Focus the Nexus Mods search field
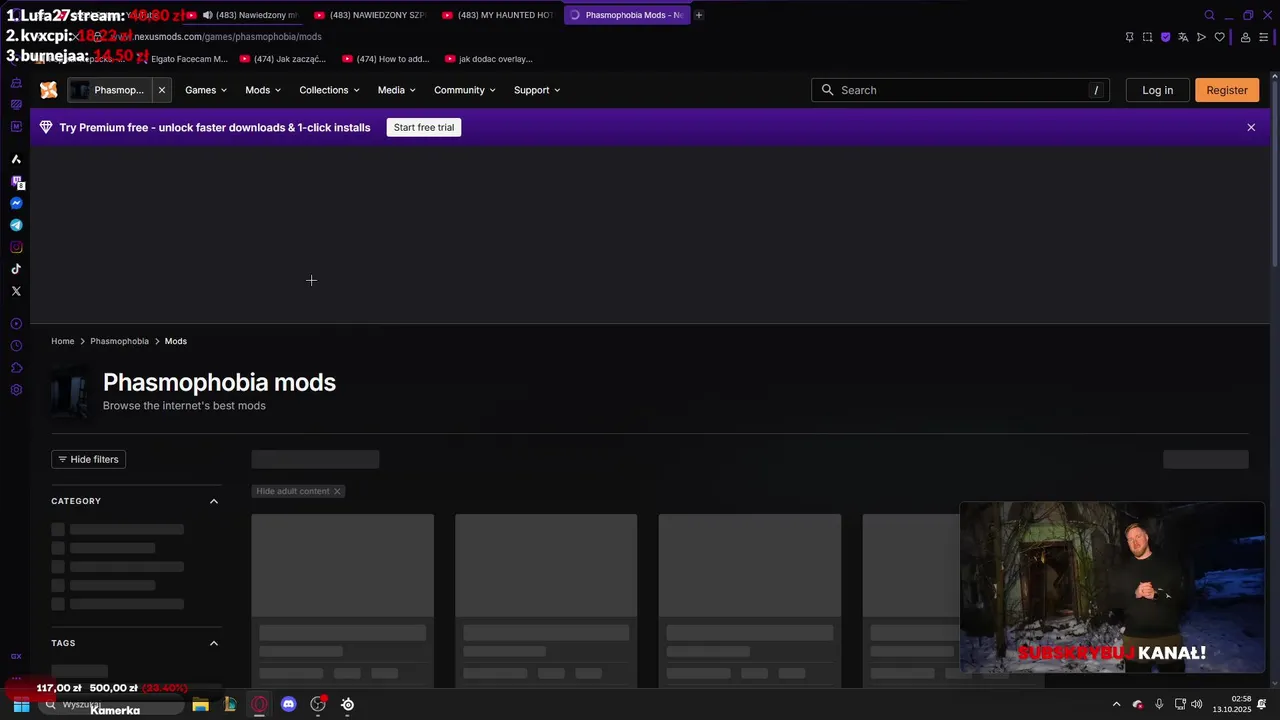The image size is (1280, 720). (960, 90)
